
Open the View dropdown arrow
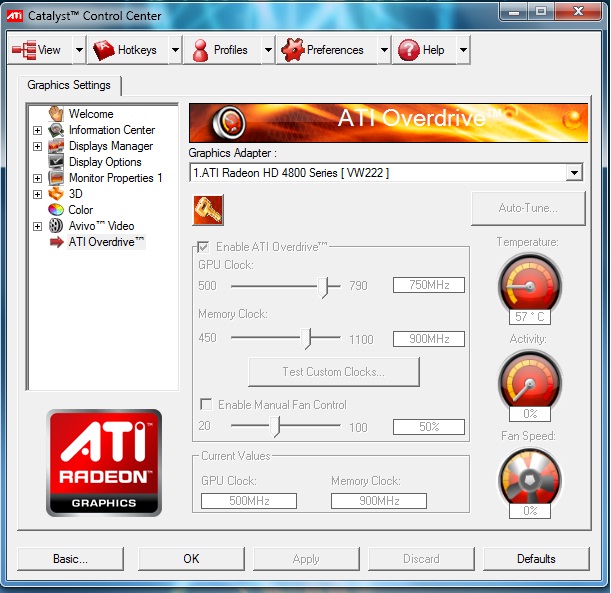(79, 50)
